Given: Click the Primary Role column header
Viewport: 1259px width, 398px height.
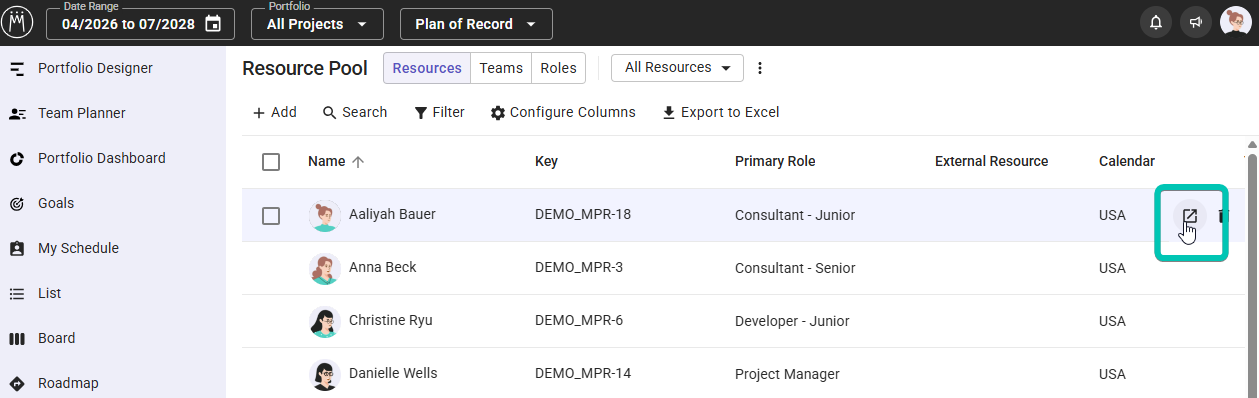Looking at the screenshot, I should click(x=775, y=162).
